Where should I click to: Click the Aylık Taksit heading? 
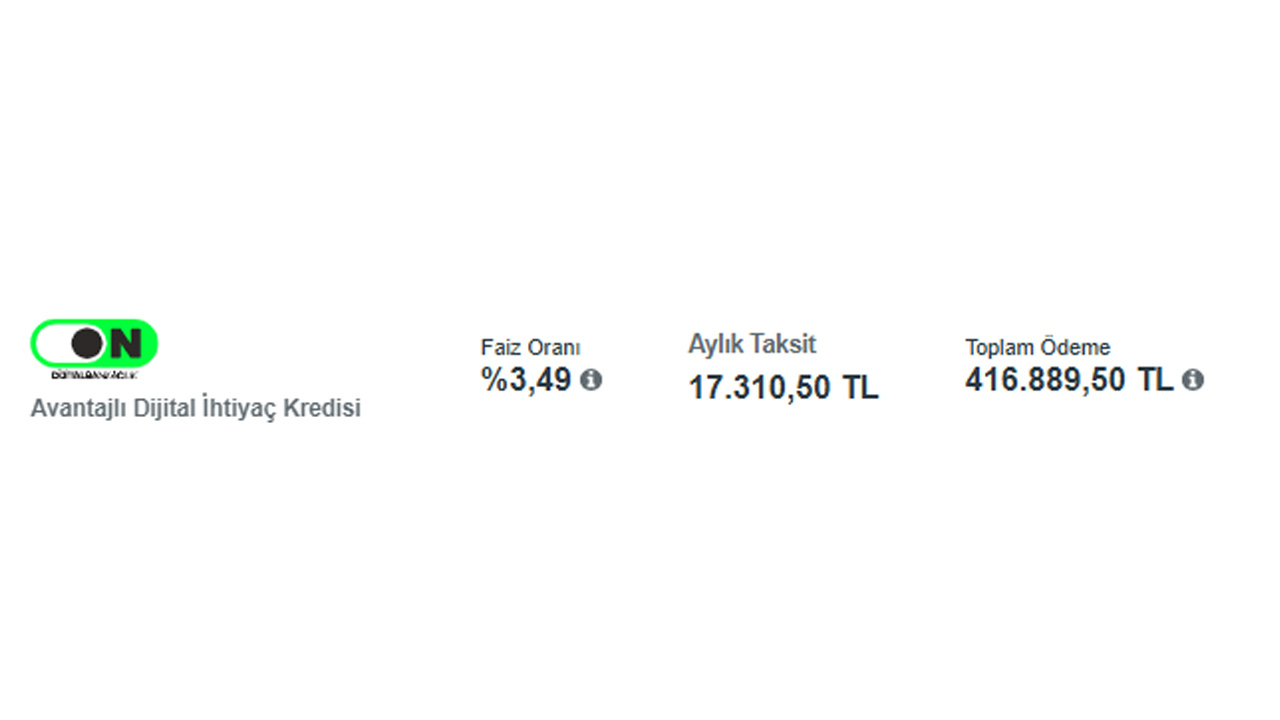pos(752,344)
